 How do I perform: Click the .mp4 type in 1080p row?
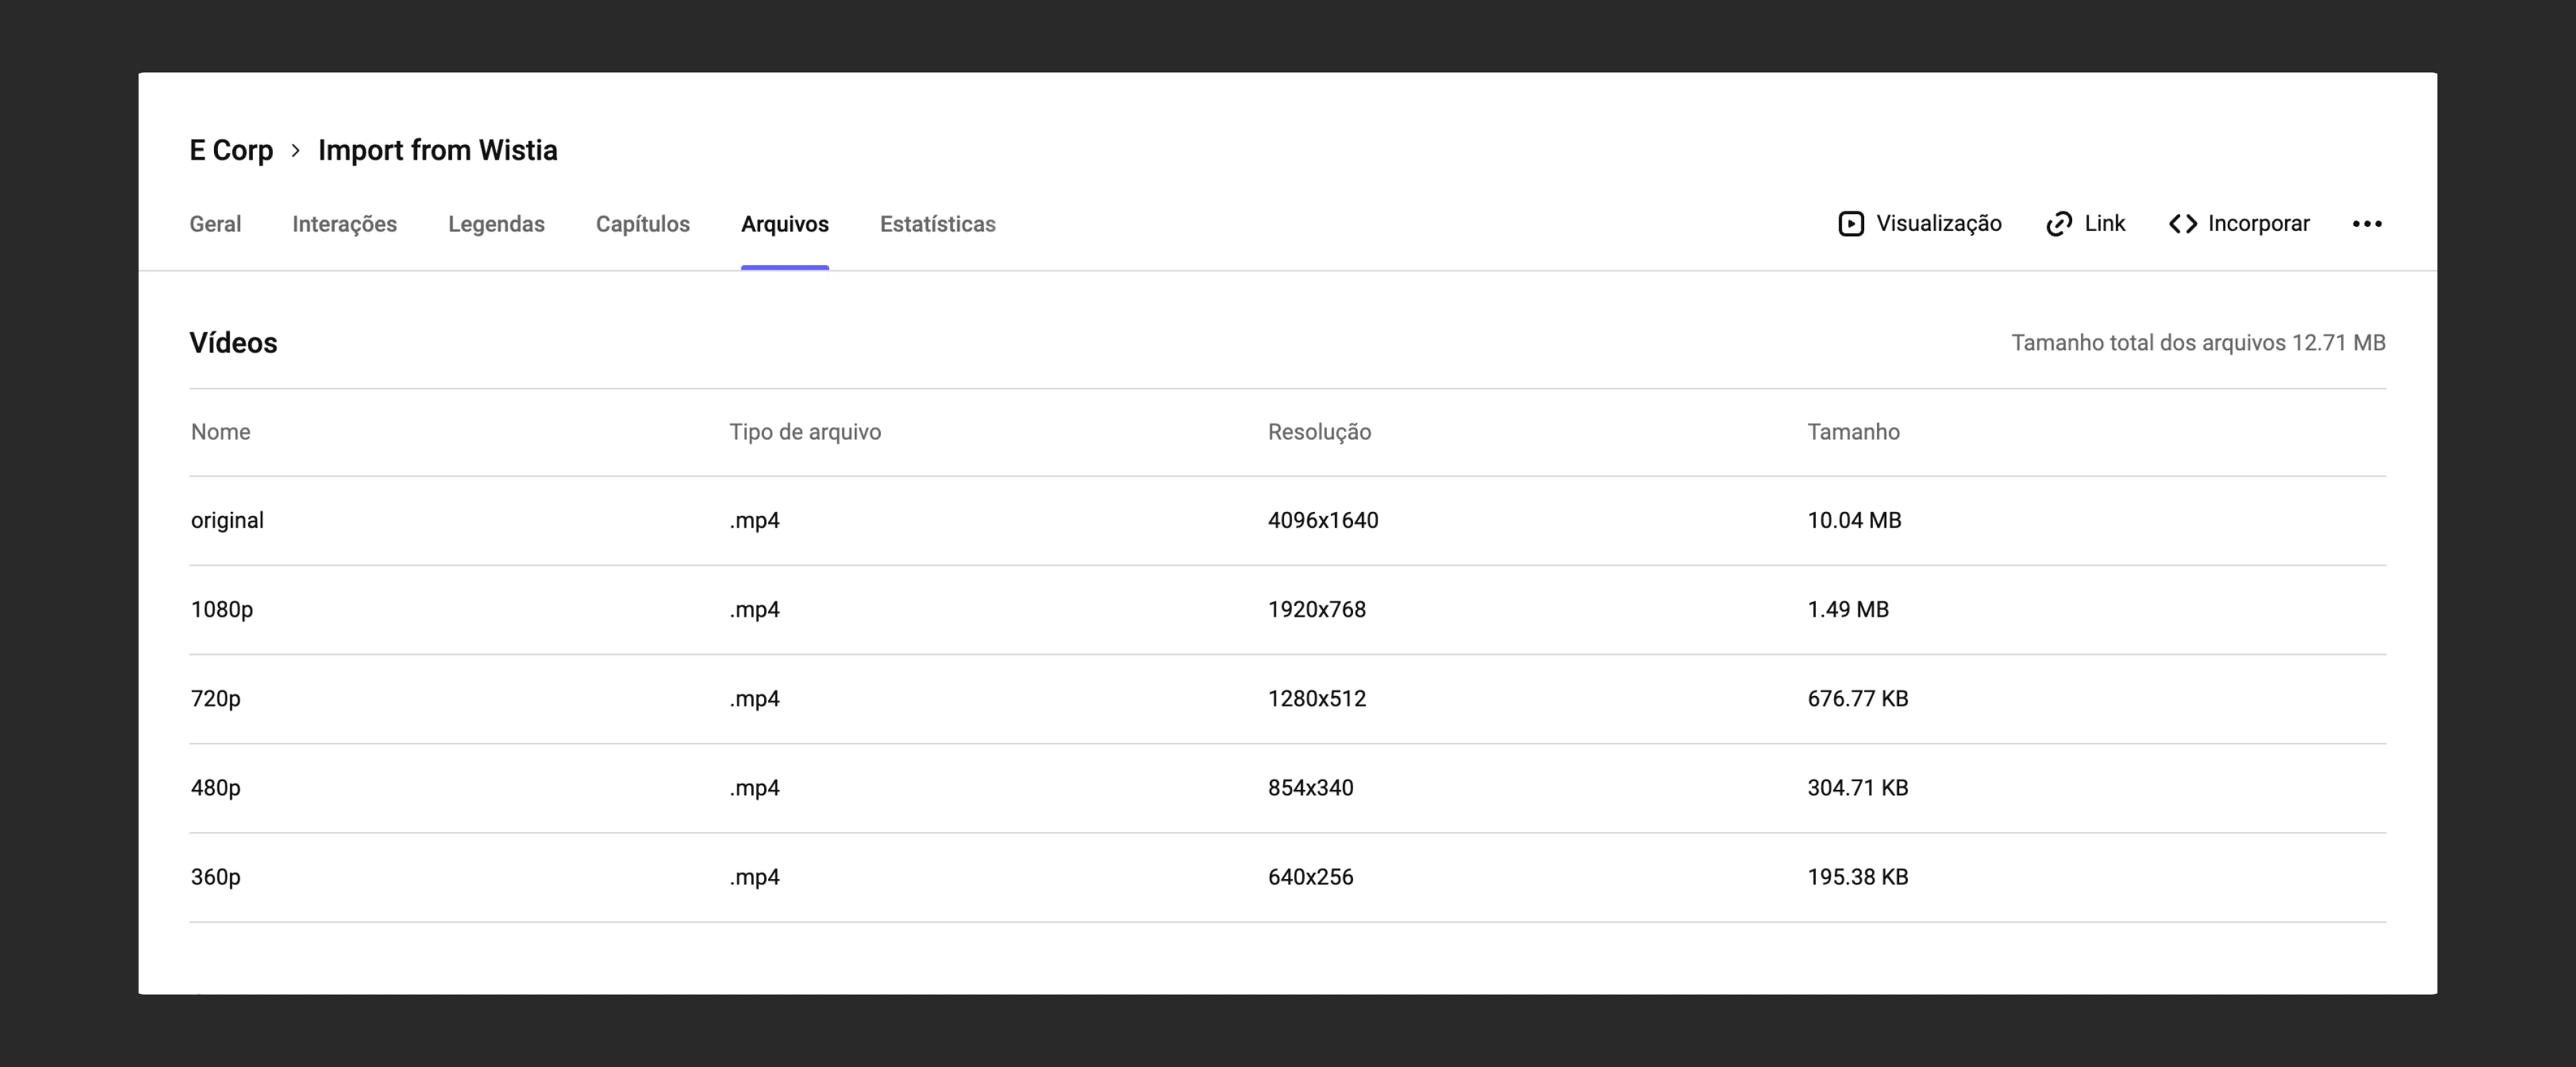point(755,610)
